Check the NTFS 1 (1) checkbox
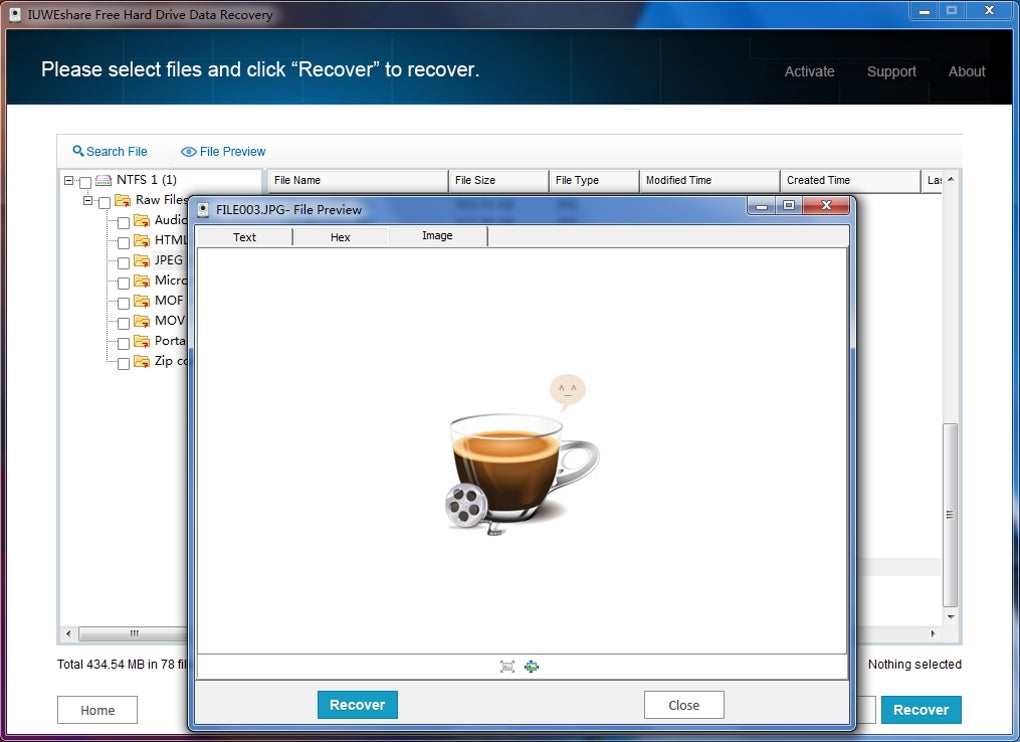Viewport: 1020px width, 742px height. pos(85,182)
